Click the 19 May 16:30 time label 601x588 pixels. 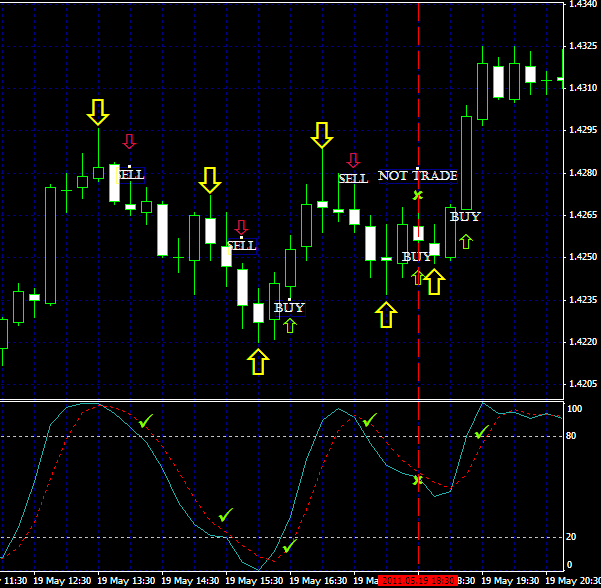coord(318,581)
